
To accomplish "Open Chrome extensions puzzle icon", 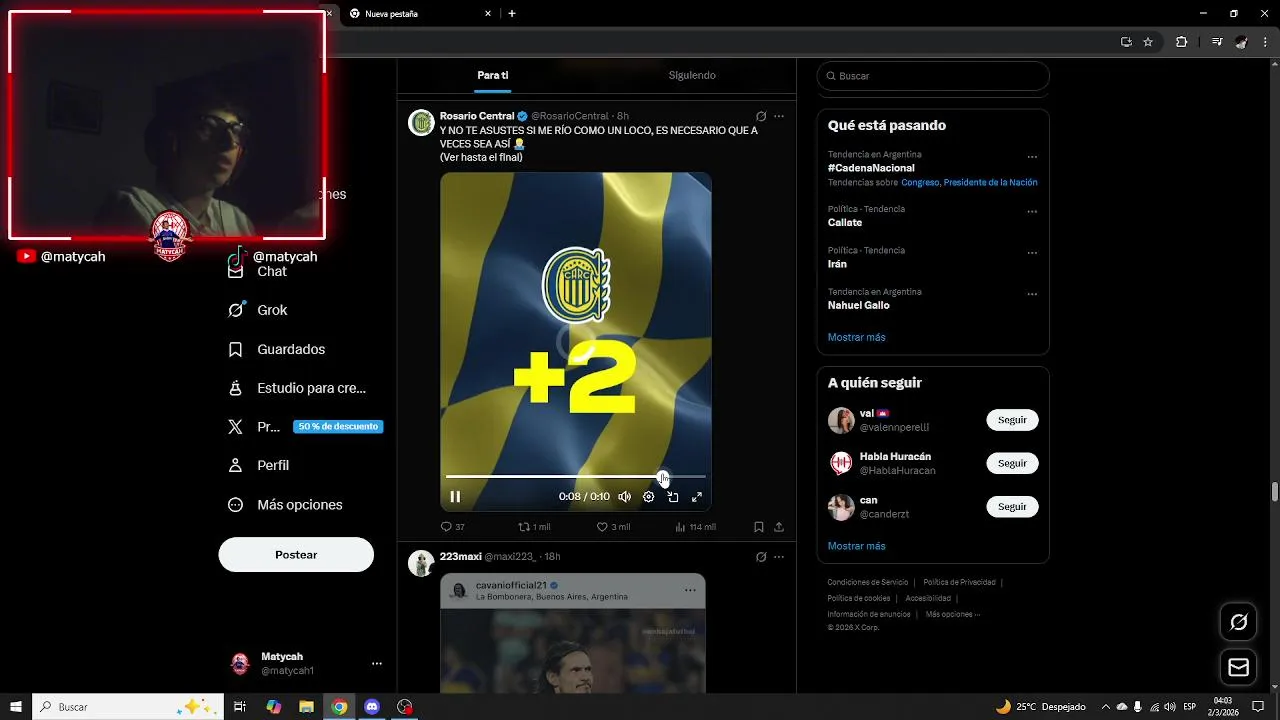I will (x=1182, y=42).
